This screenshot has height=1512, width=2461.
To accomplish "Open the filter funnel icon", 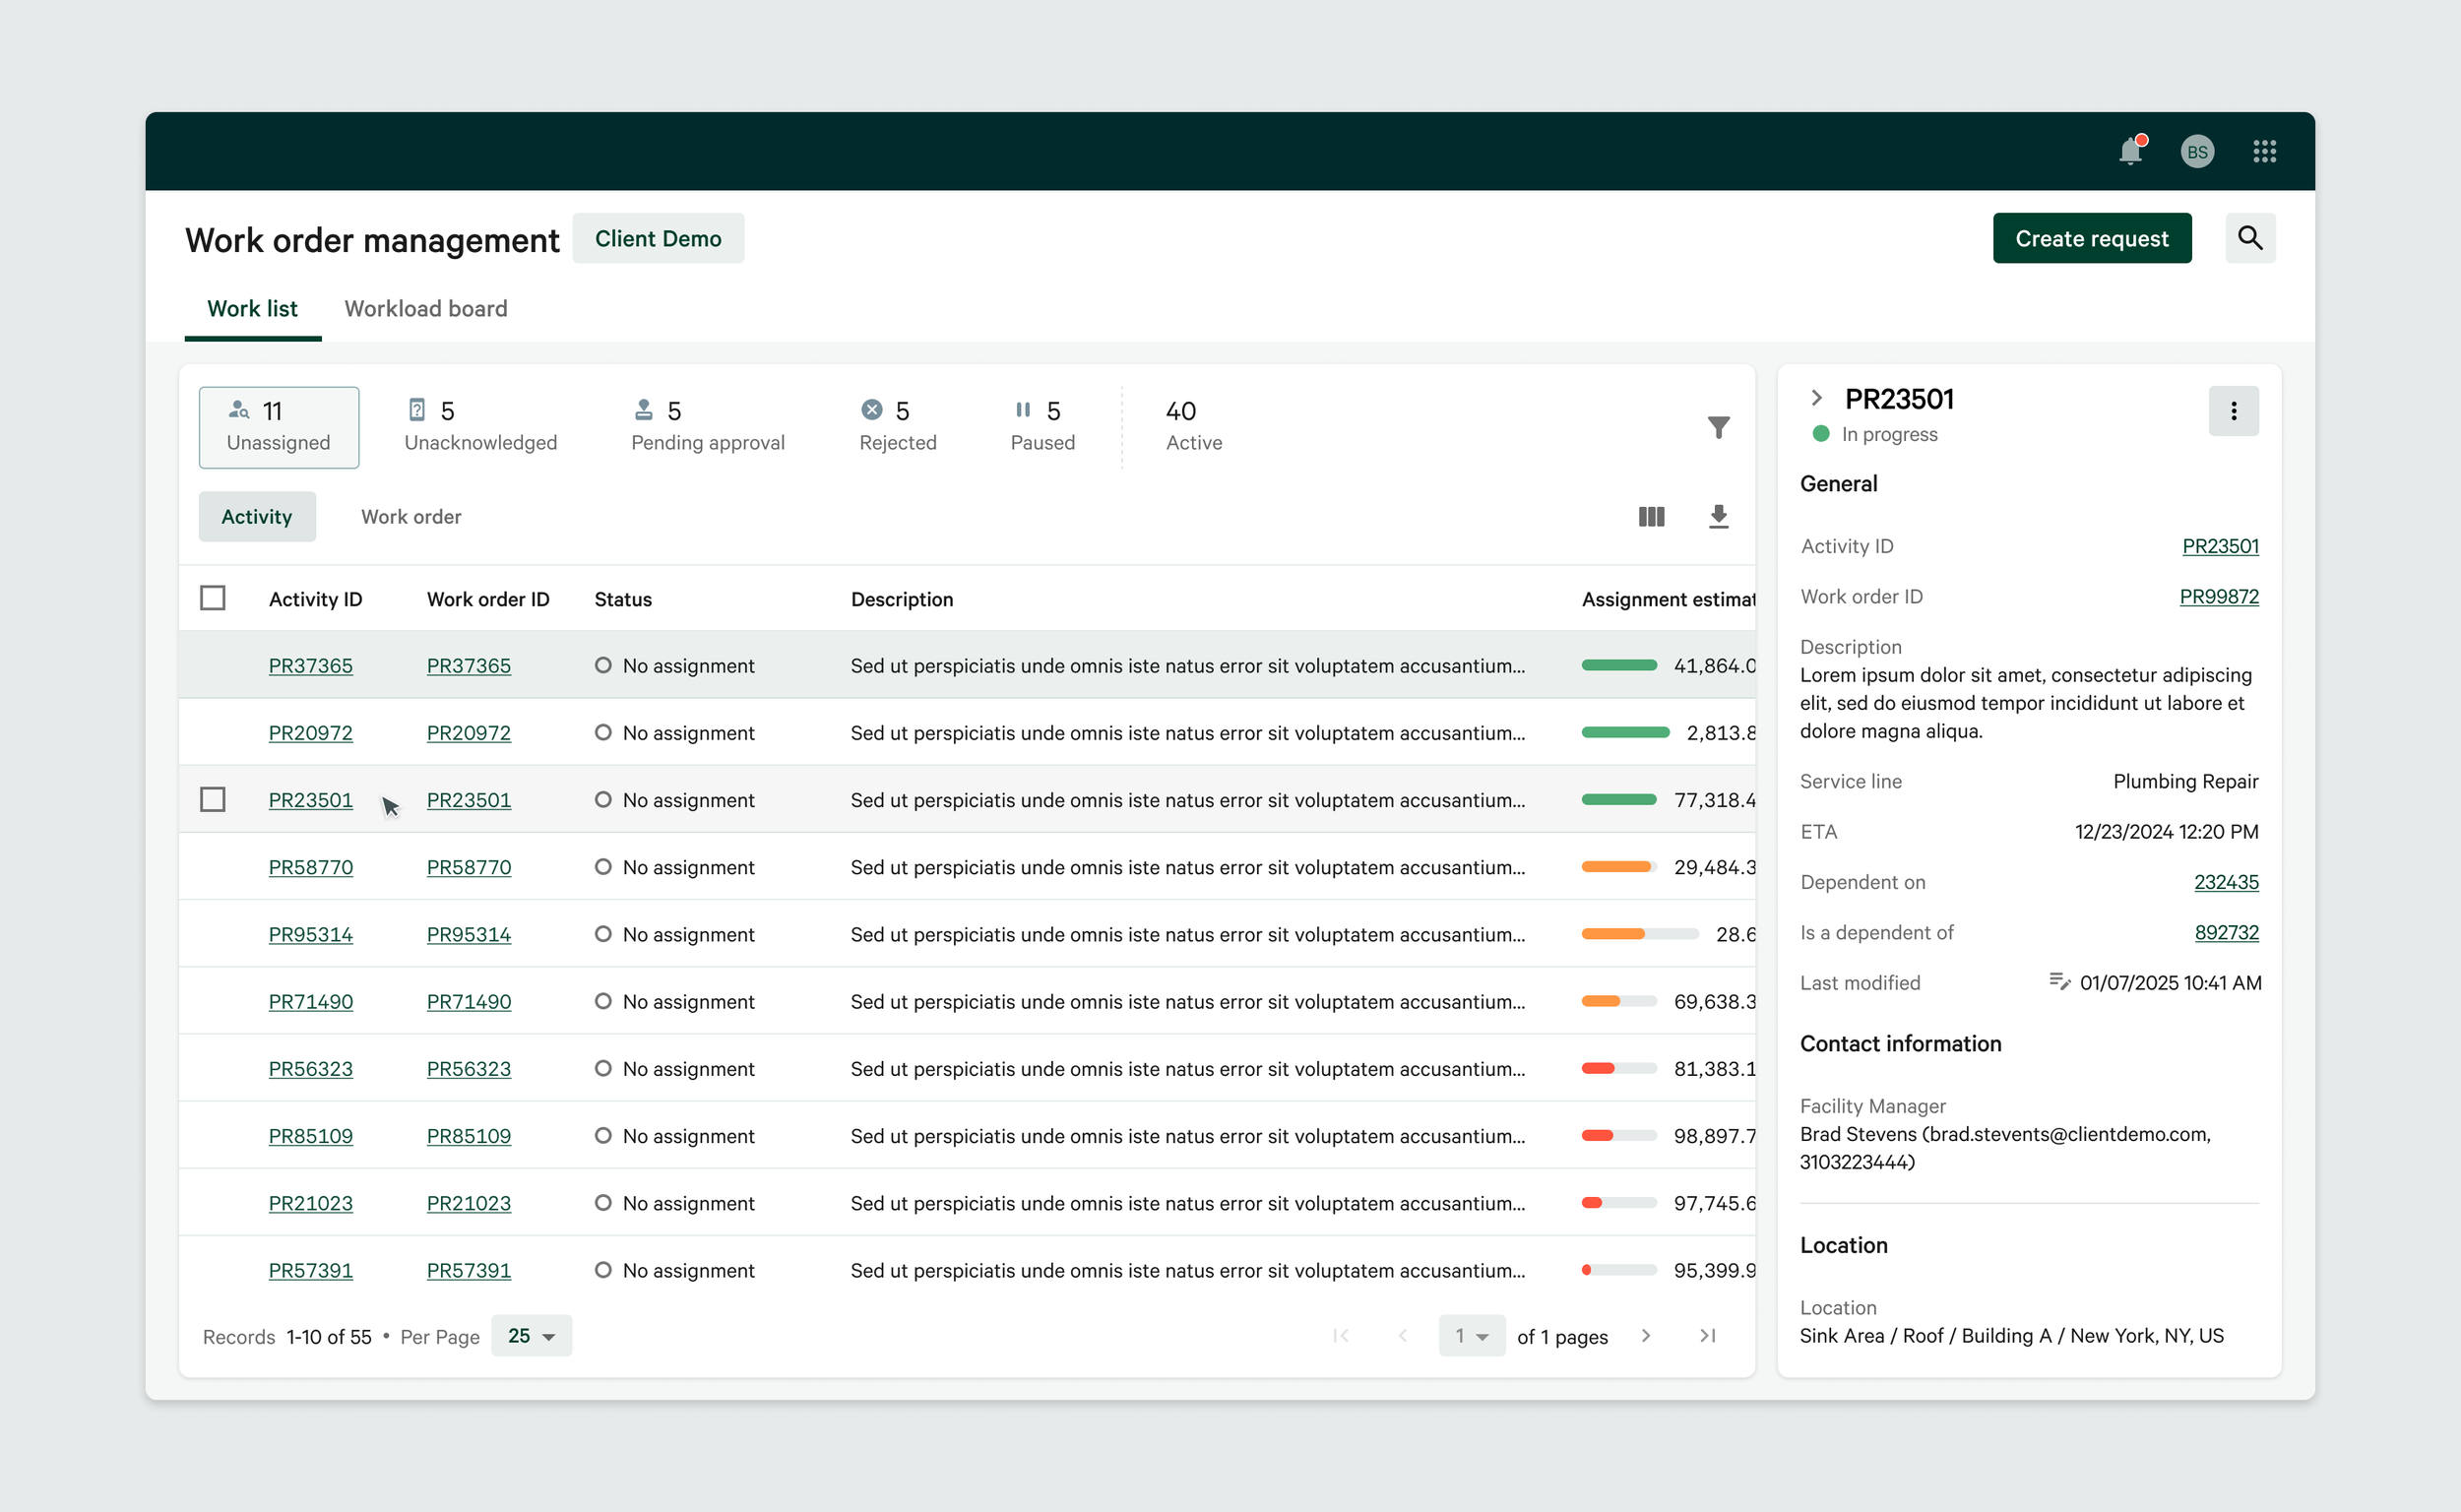I will coord(1718,428).
